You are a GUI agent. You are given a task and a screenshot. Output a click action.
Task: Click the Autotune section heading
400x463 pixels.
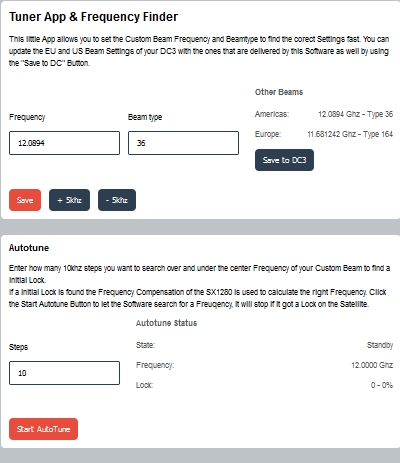tap(29, 248)
